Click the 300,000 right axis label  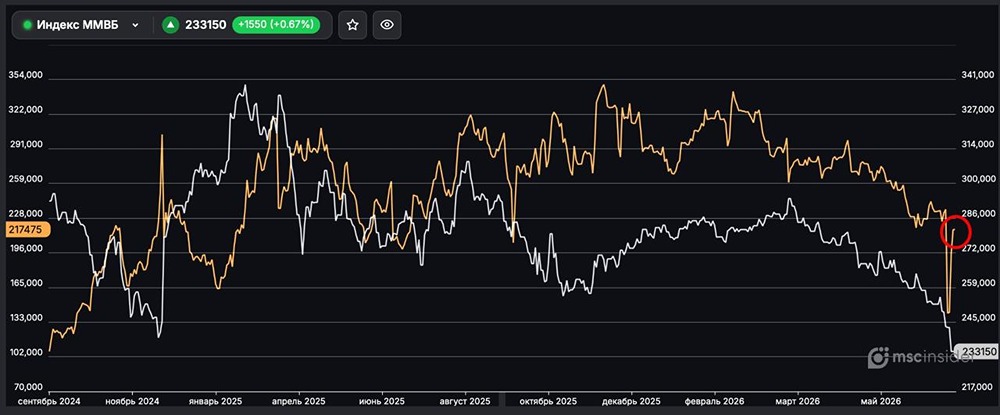click(x=978, y=180)
